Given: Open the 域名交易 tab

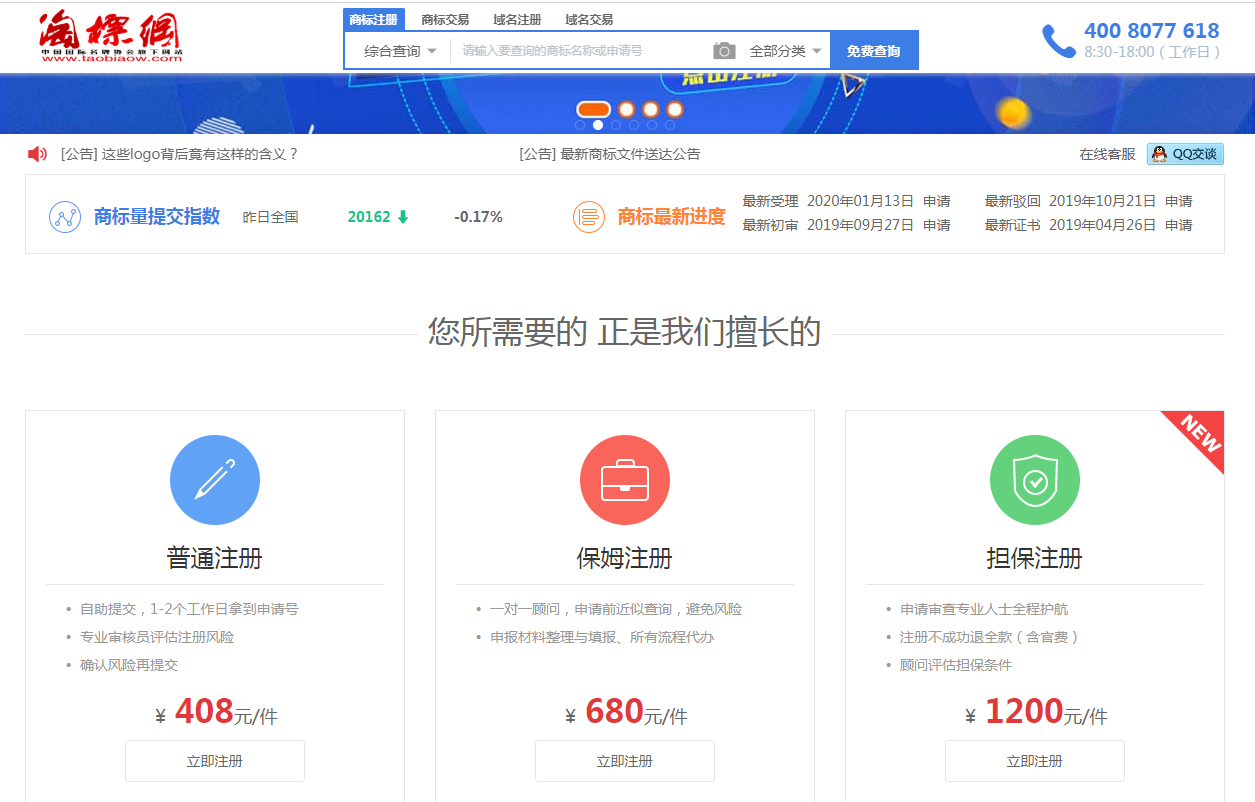Looking at the screenshot, I should (x=589, y=19).
